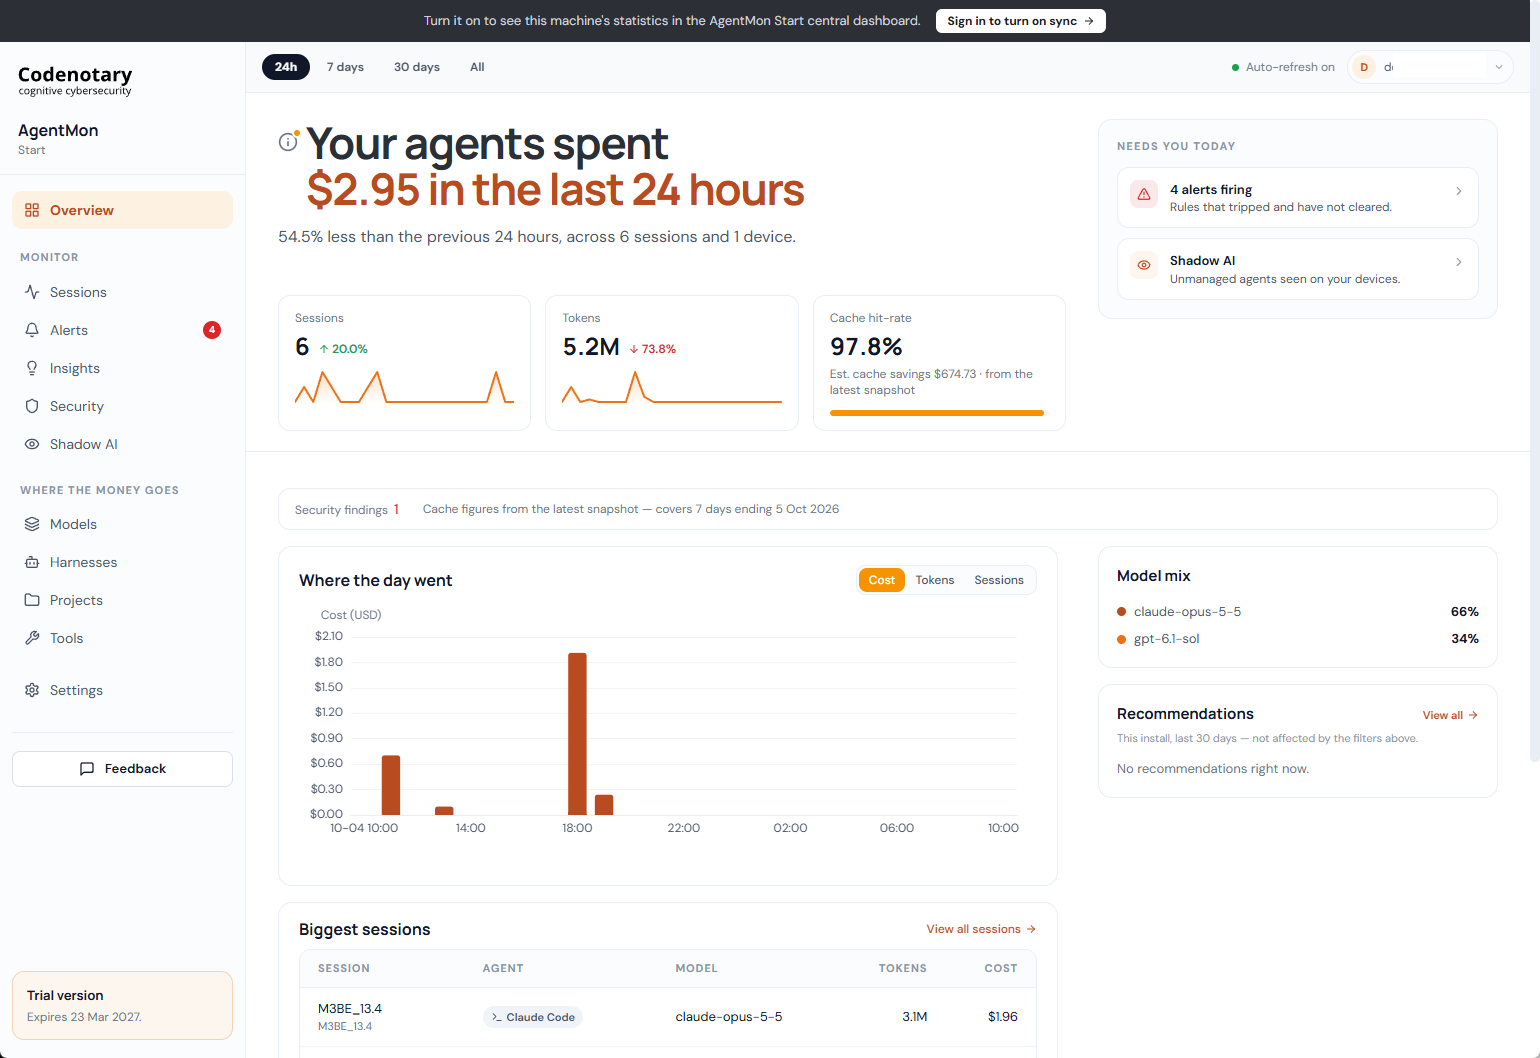This screenshot has width=1540, height=1058.
Task: Click the user avatar D icon
Action: coord(1364,67)
